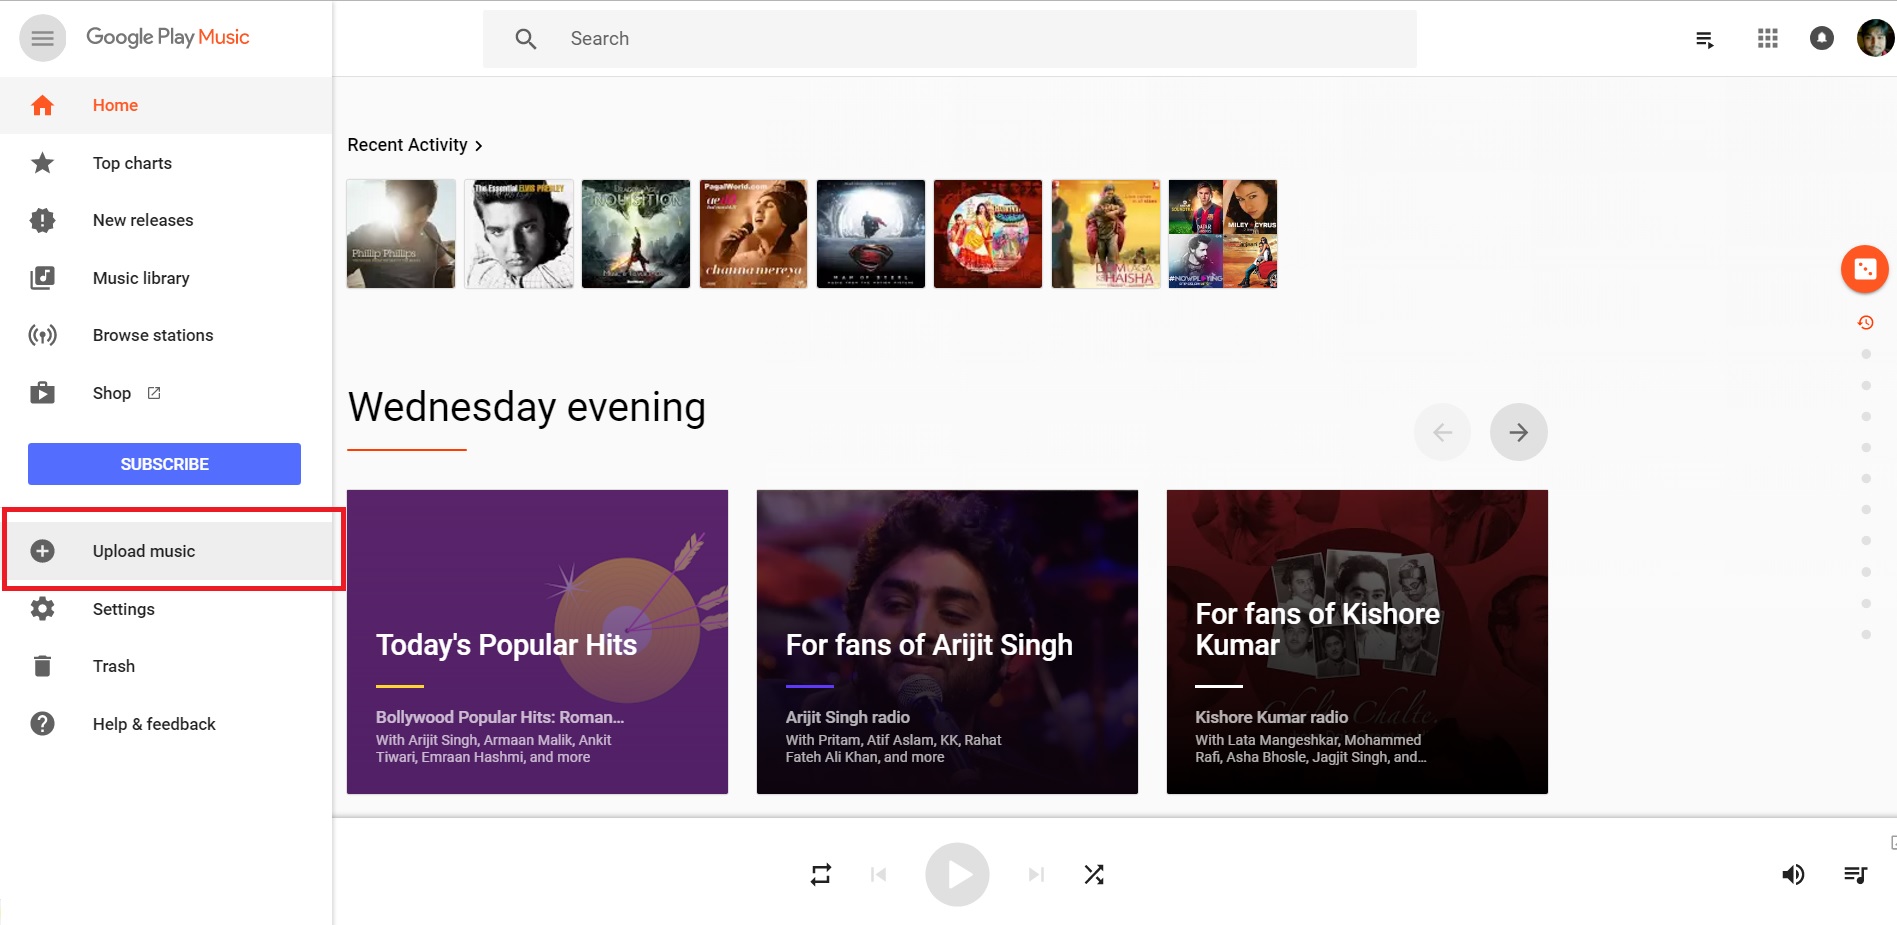Click the Trash bin icon
Screen dimensions: 1897x925
click(x=42, y=666)
